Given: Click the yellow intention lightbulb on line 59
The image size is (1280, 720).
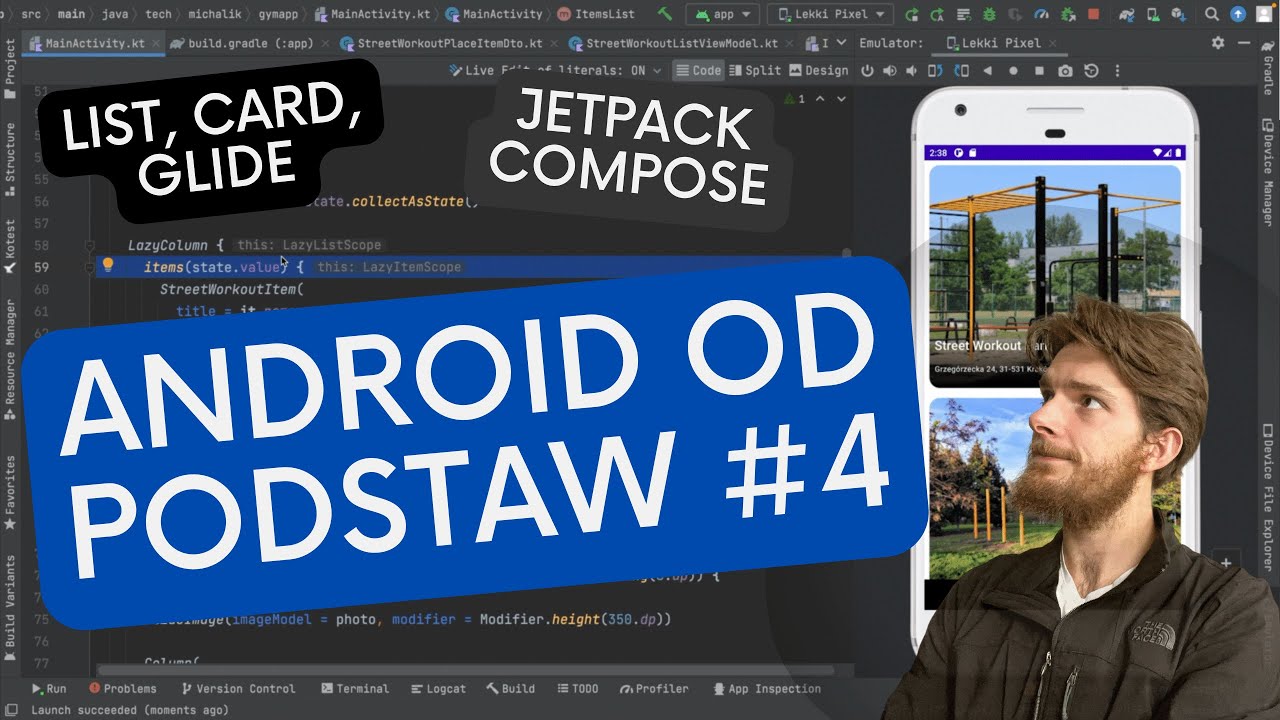Looking at the screenshot, I should pos(108,266).
